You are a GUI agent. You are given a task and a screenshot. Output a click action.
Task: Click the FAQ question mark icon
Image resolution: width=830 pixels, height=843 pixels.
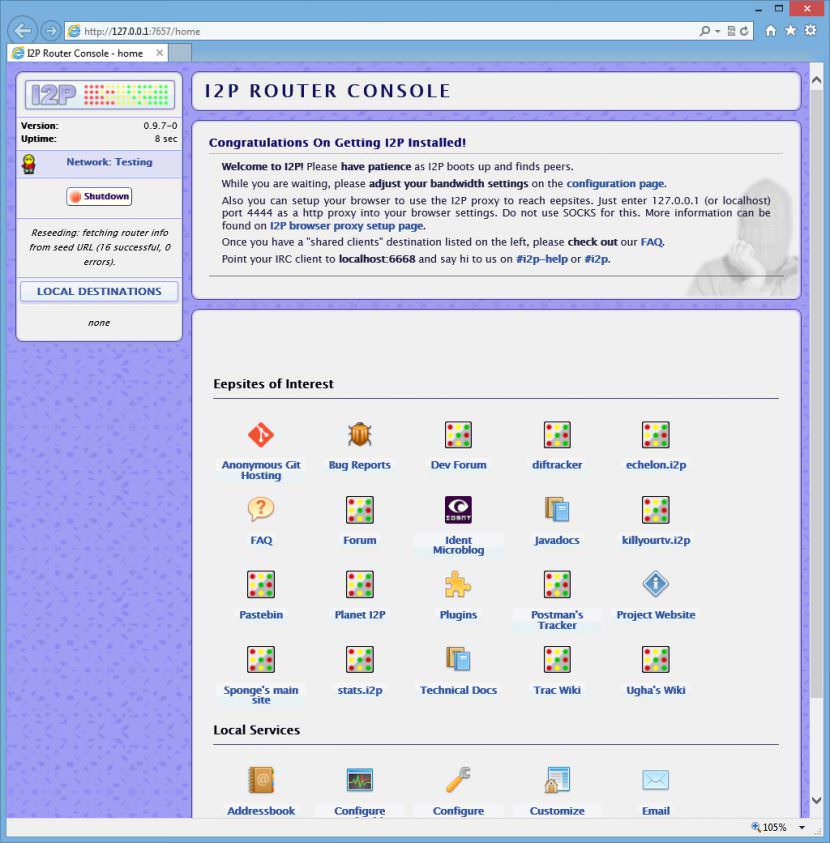click(x=261, y=509)
